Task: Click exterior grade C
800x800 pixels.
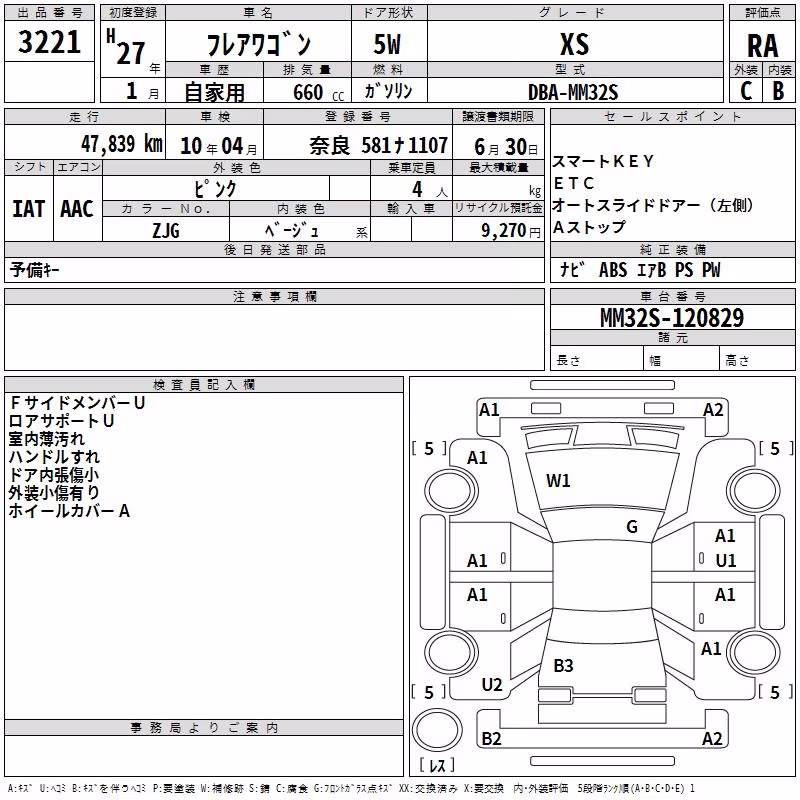Action: (746, 91)
